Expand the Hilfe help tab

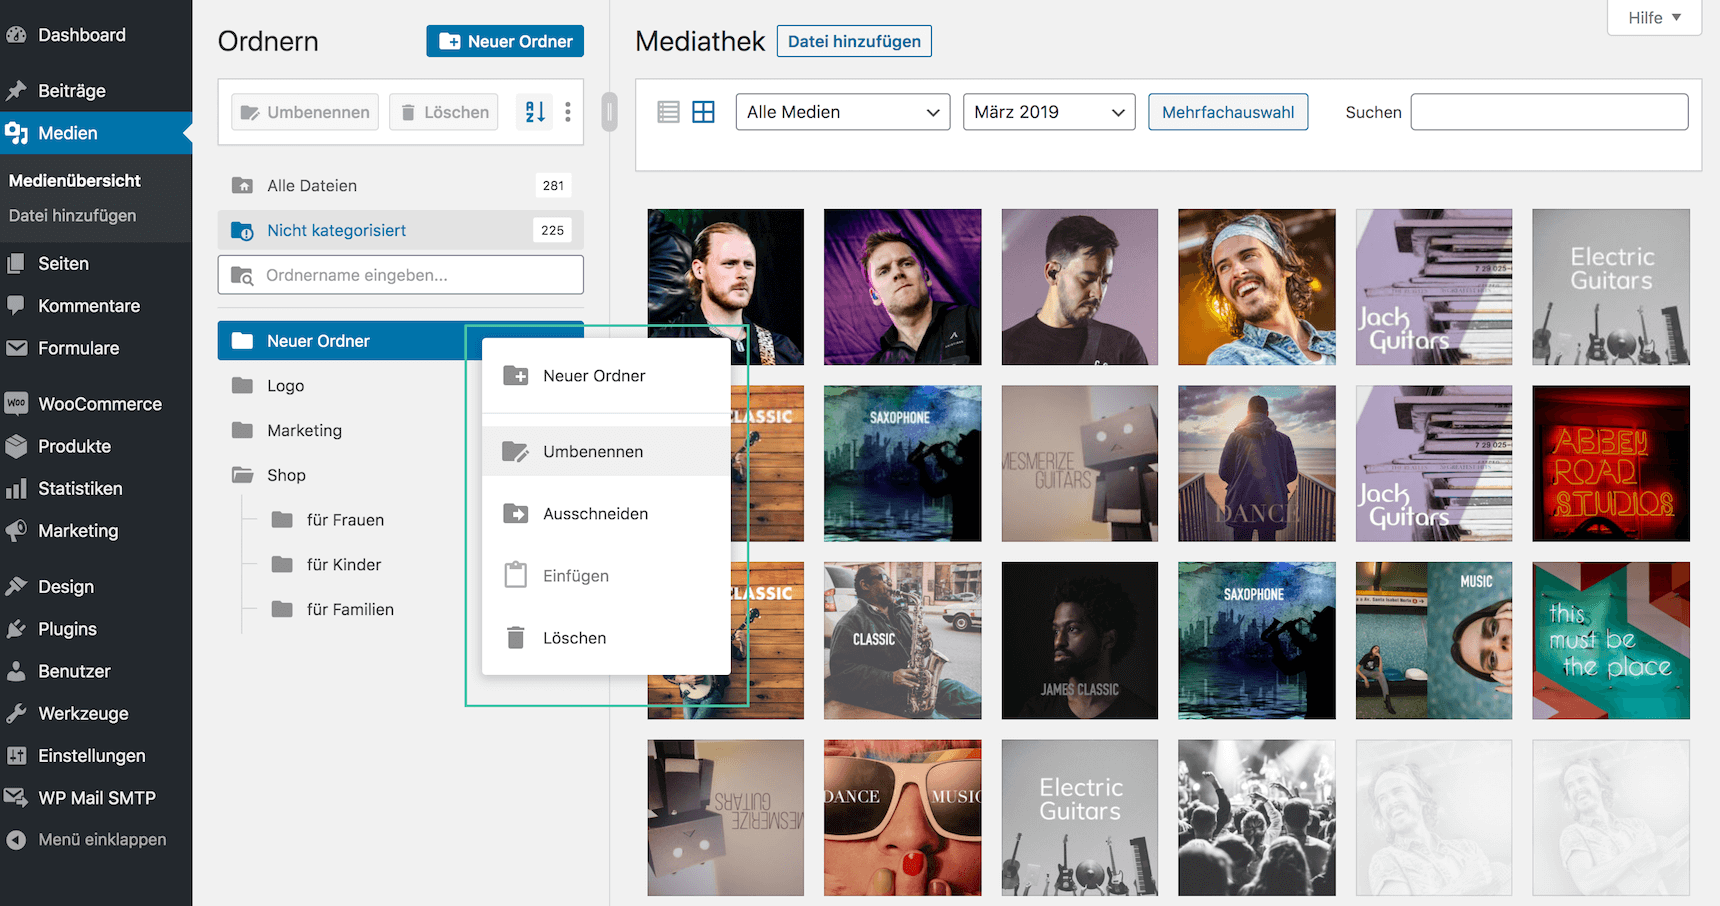tap(1654, 18)
